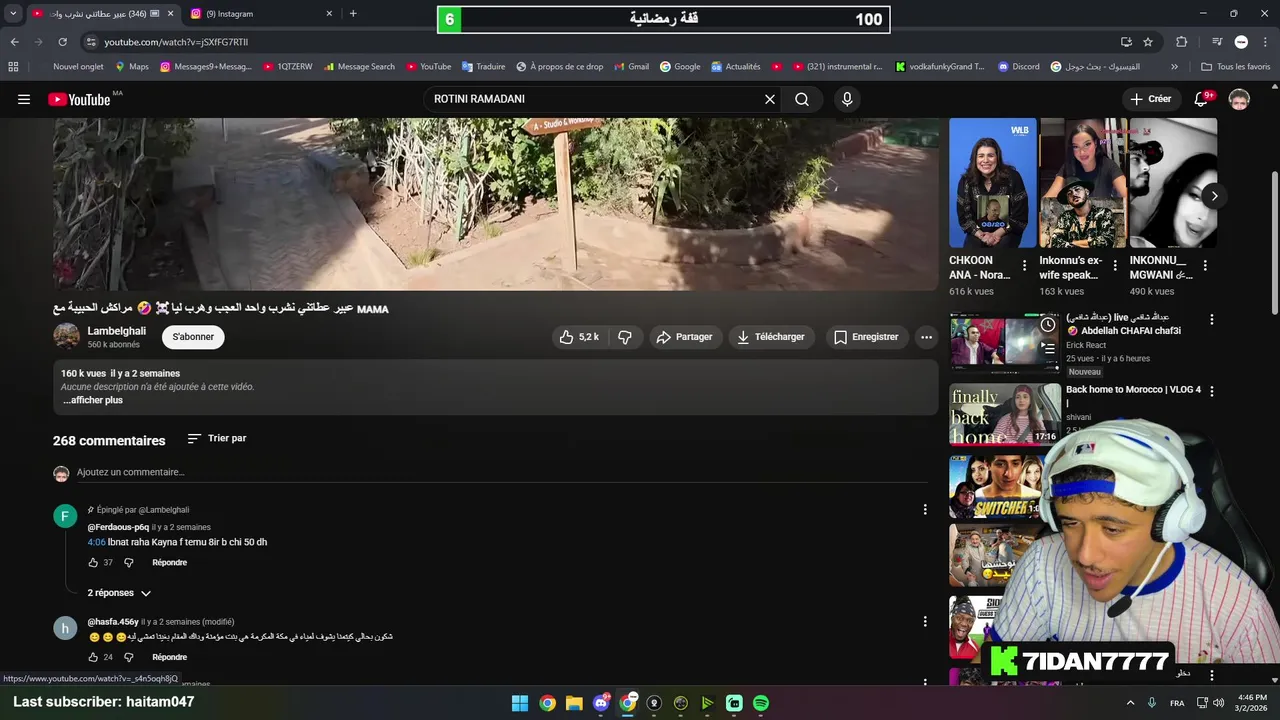Open the Abdellah CHAFAI live video thumbnail
This screenshot has width=1280, height=720.
click(x=1005, y=343)
